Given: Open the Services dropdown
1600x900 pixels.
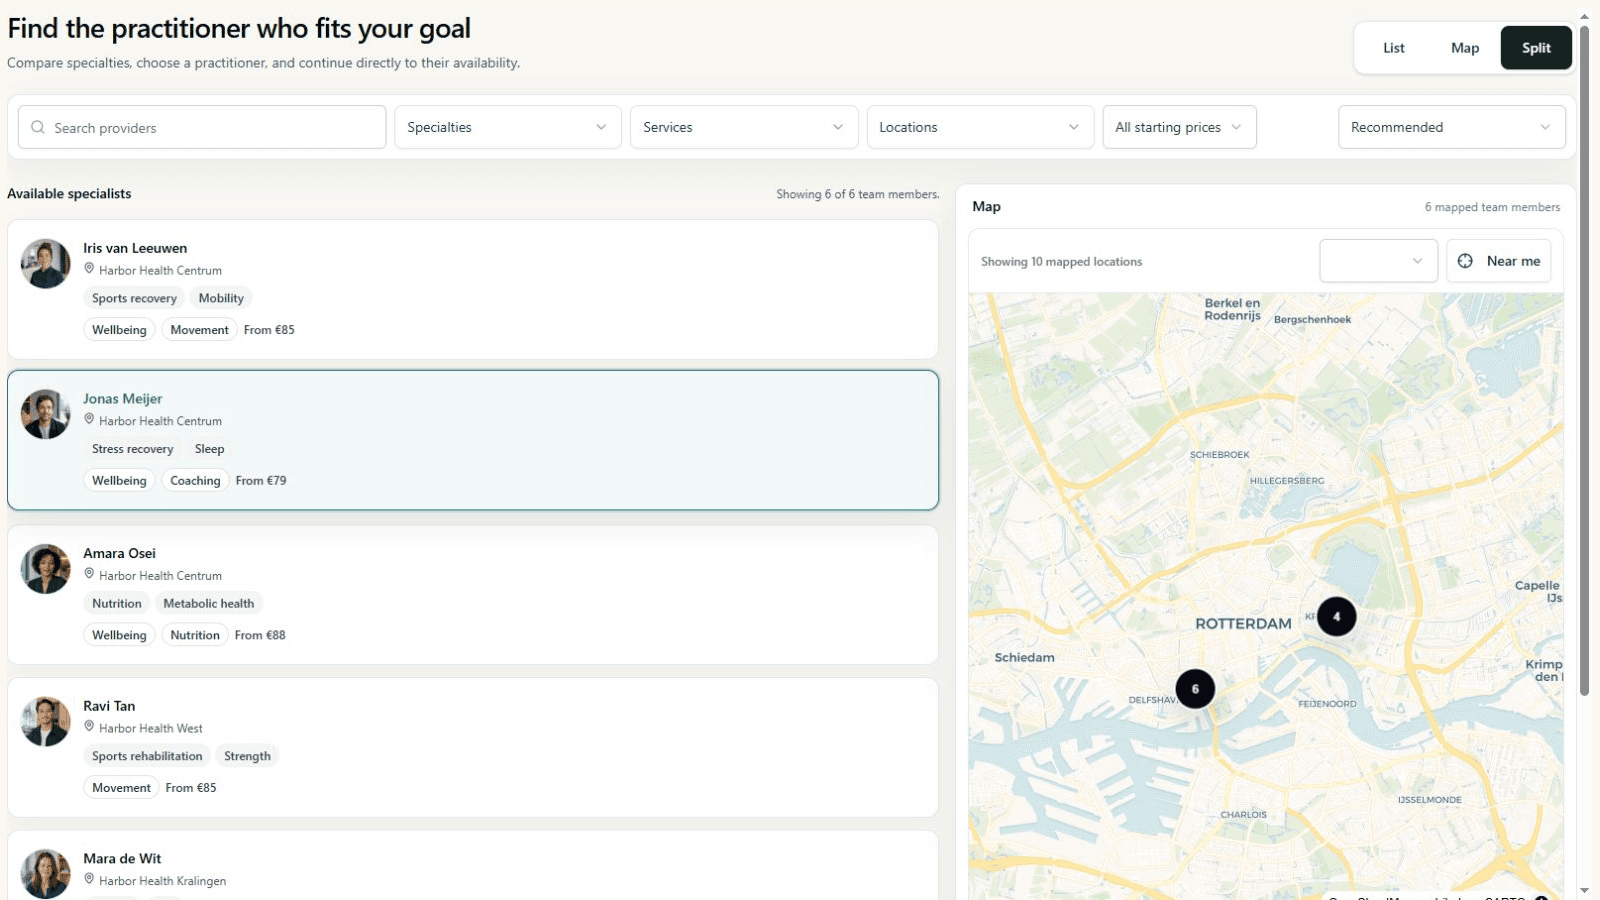Looking at the screenshot, I should click(744, 127).
